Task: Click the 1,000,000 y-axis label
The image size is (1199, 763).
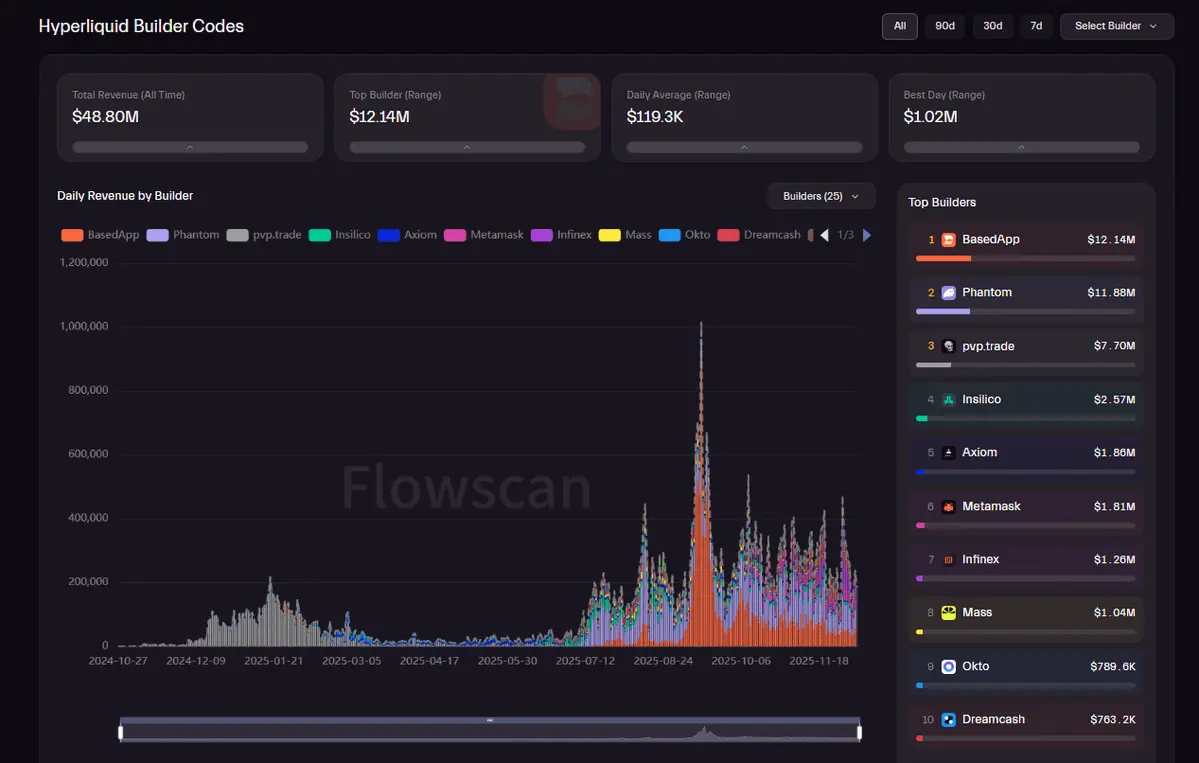Action: [84, 326]
